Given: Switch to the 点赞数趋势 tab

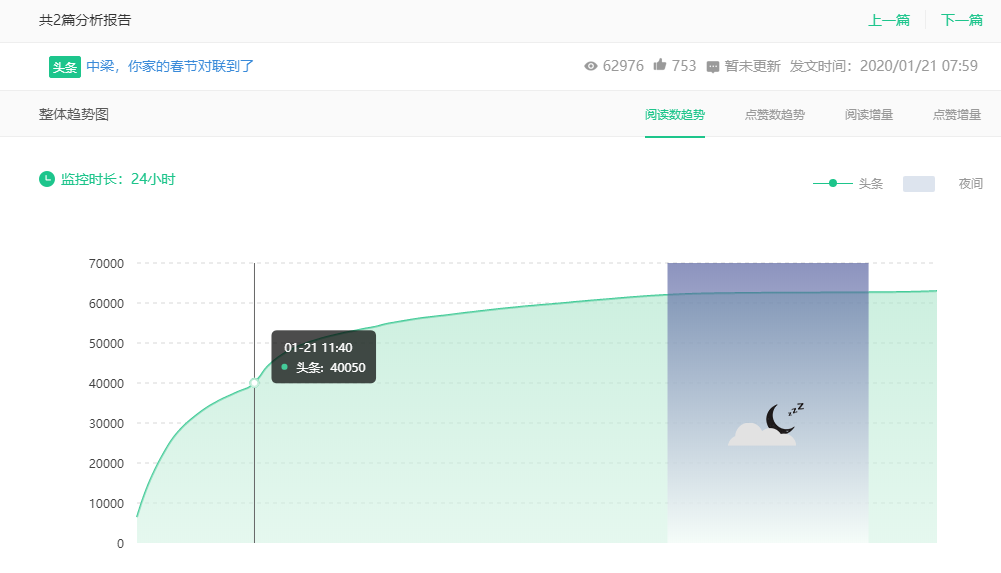Looking at the screenshot, I should [774, 115].
